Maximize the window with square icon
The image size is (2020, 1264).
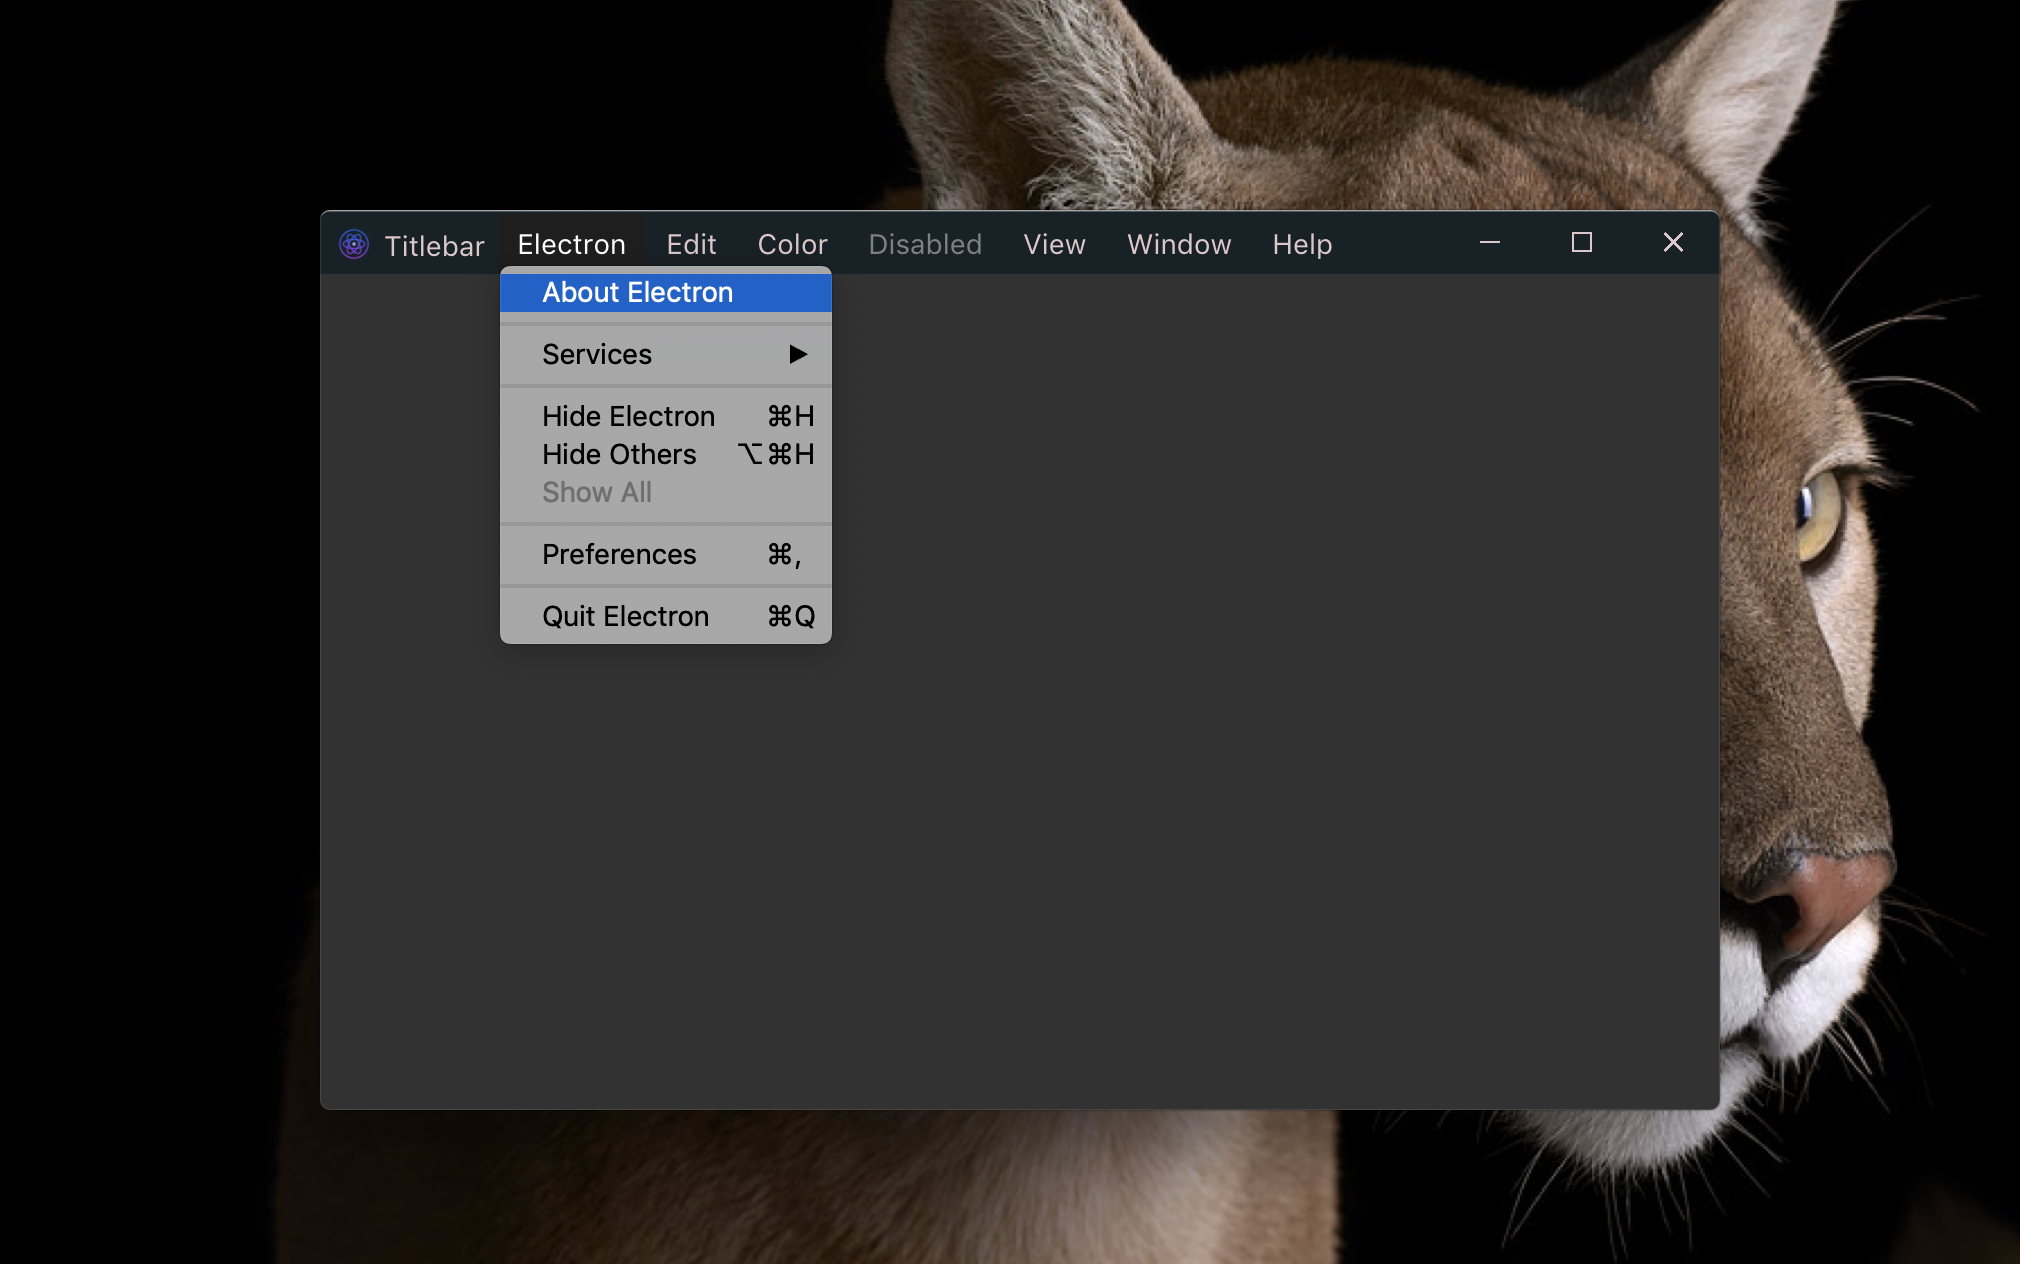click(1581, 243)
